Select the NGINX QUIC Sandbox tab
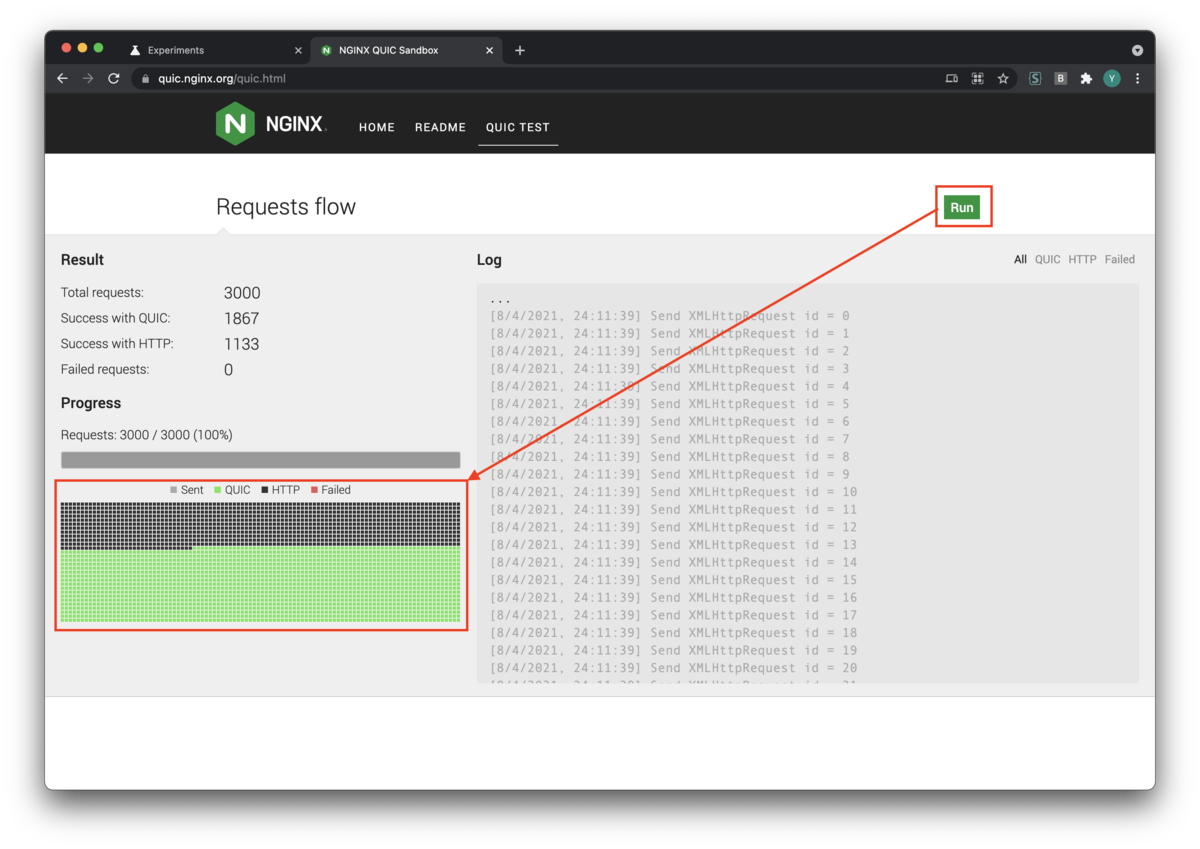This screenshot has width=1200, height=849. pos(405,50)
